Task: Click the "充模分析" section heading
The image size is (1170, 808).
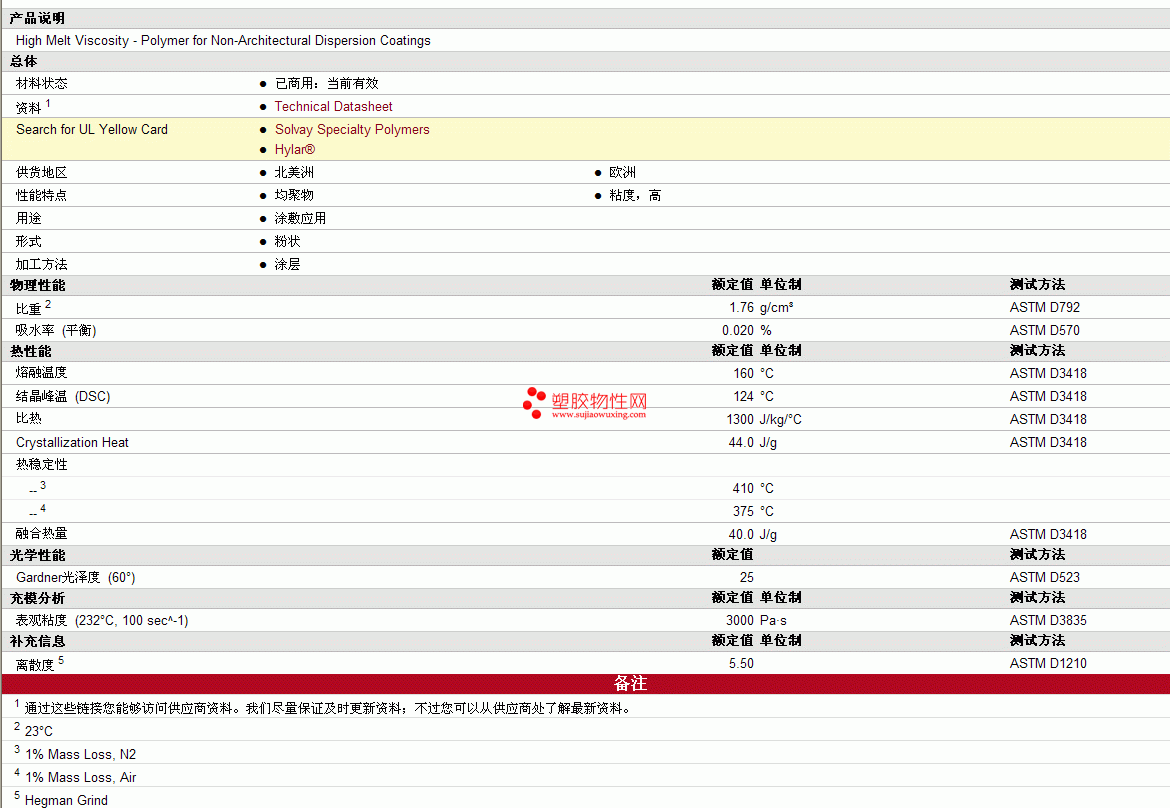Action: pos(37,599)
